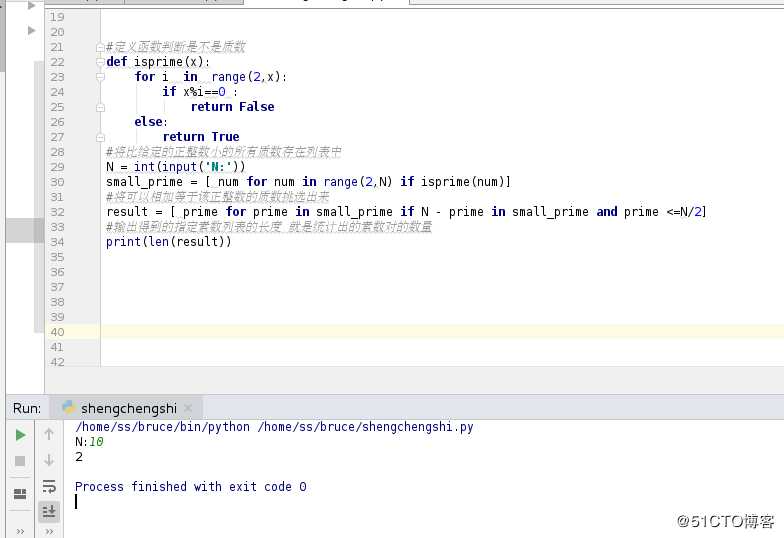Screen dimensions: 784x538
Task: Expand more actions chevron below scroll-to-end icon
Action: [49, 531]
